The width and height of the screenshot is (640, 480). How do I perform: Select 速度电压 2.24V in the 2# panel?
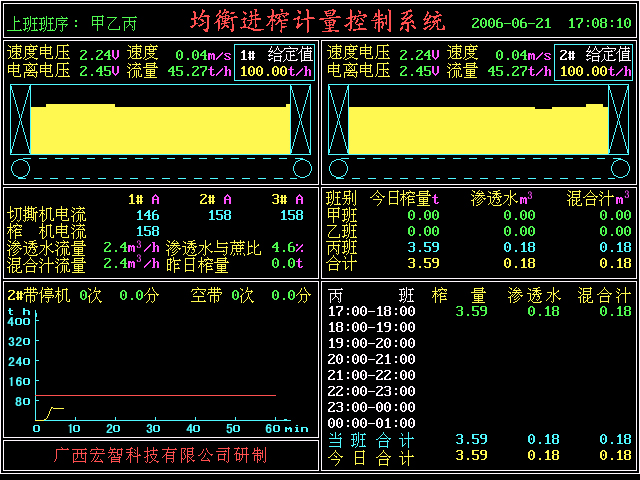383,54
